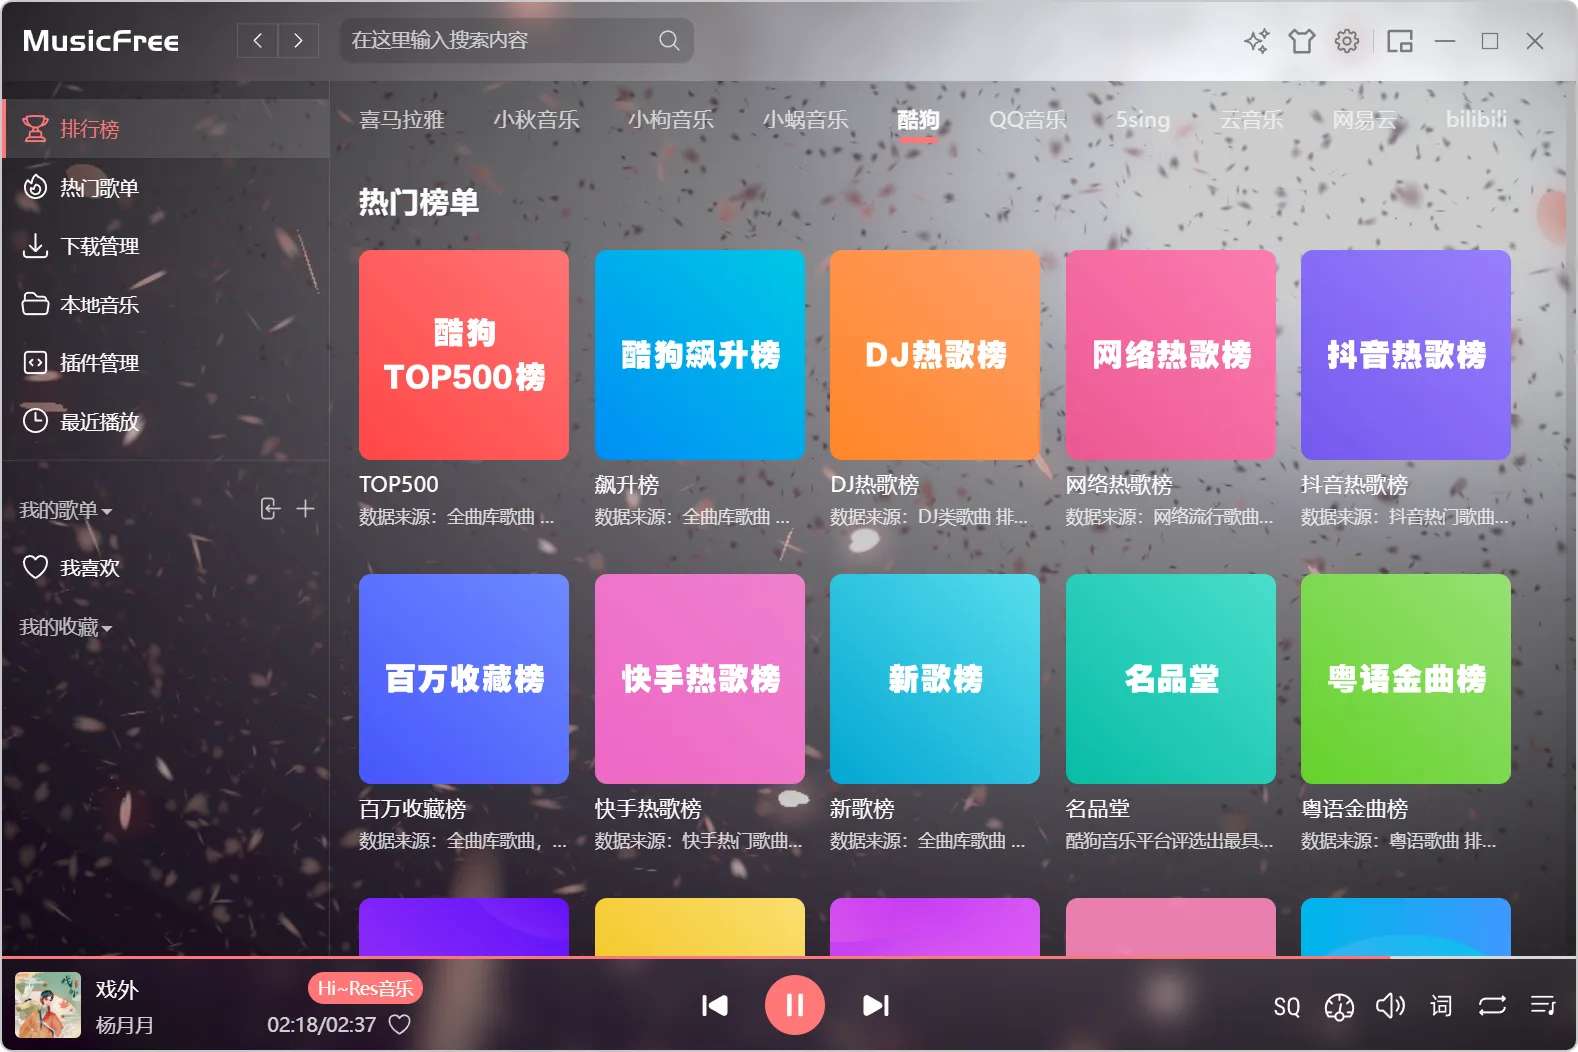The width and height of the screenshot is (1578, 1052).
Task: Skip to next track
Action: (x=876, y=1005)
